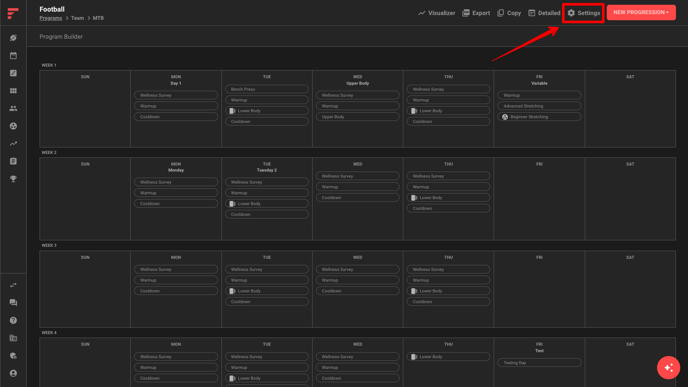Click the swap arrows icon in the sidebar
688x387 pixels.
[x=13, y=285]
